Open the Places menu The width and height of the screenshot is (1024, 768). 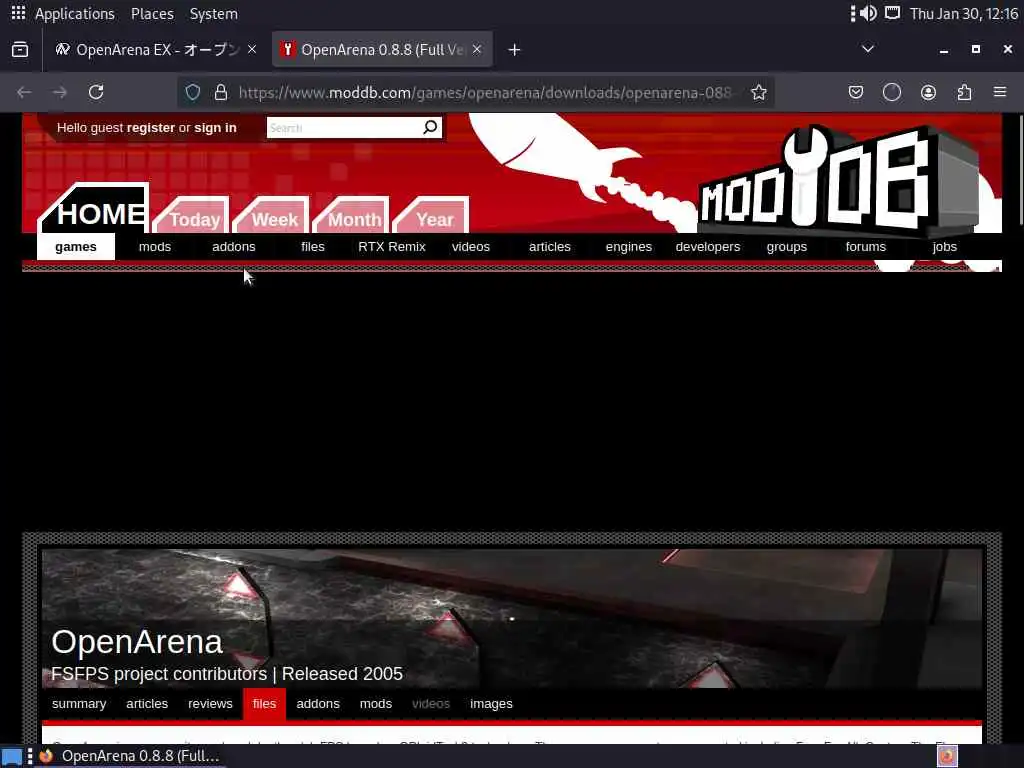pos(152,14)
